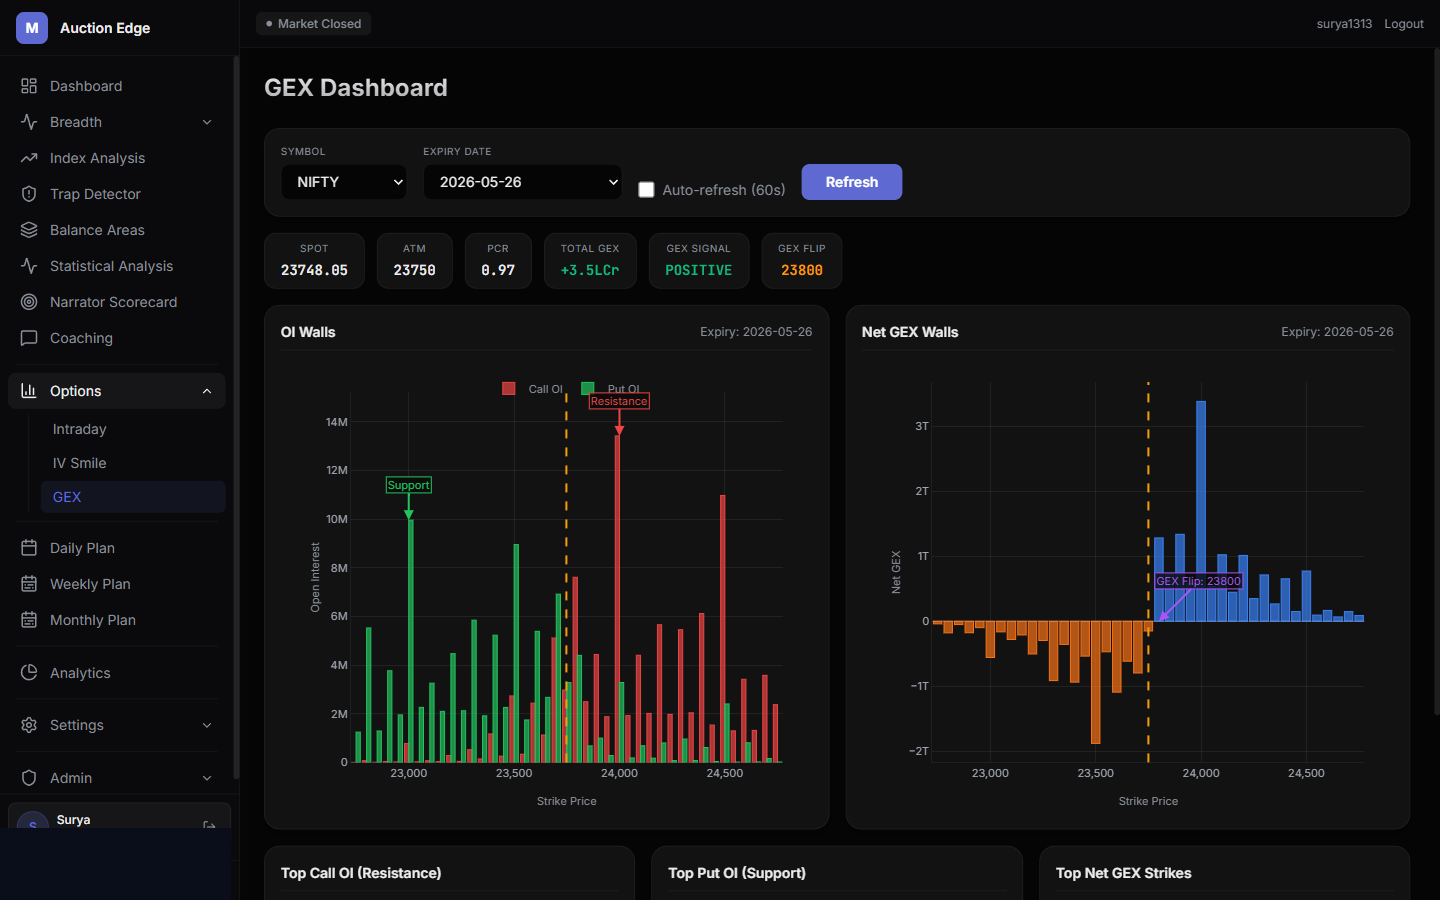Viewport: 1440px width, 900px height.
Task: Click the Daily Plan calendar icon
Action: [29, 548]
